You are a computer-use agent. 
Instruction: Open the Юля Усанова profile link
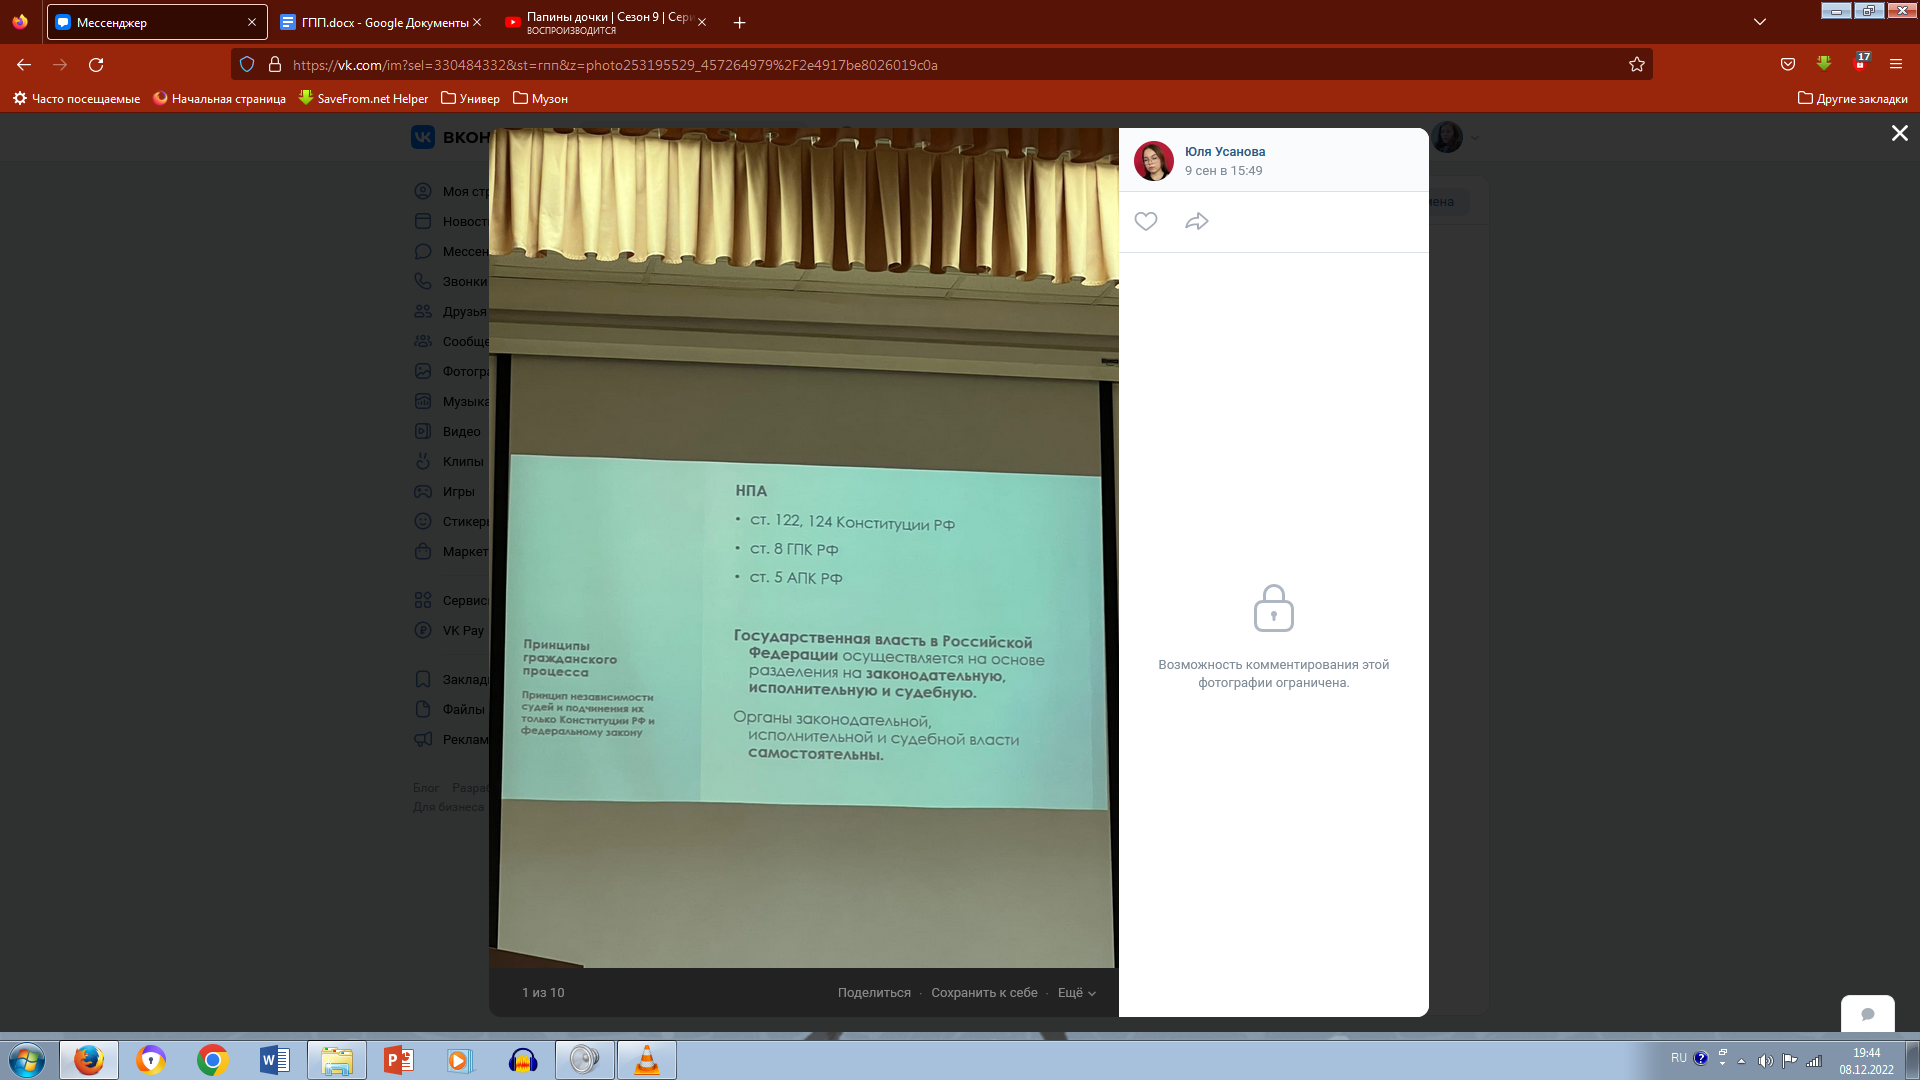tap(1225, 152)
